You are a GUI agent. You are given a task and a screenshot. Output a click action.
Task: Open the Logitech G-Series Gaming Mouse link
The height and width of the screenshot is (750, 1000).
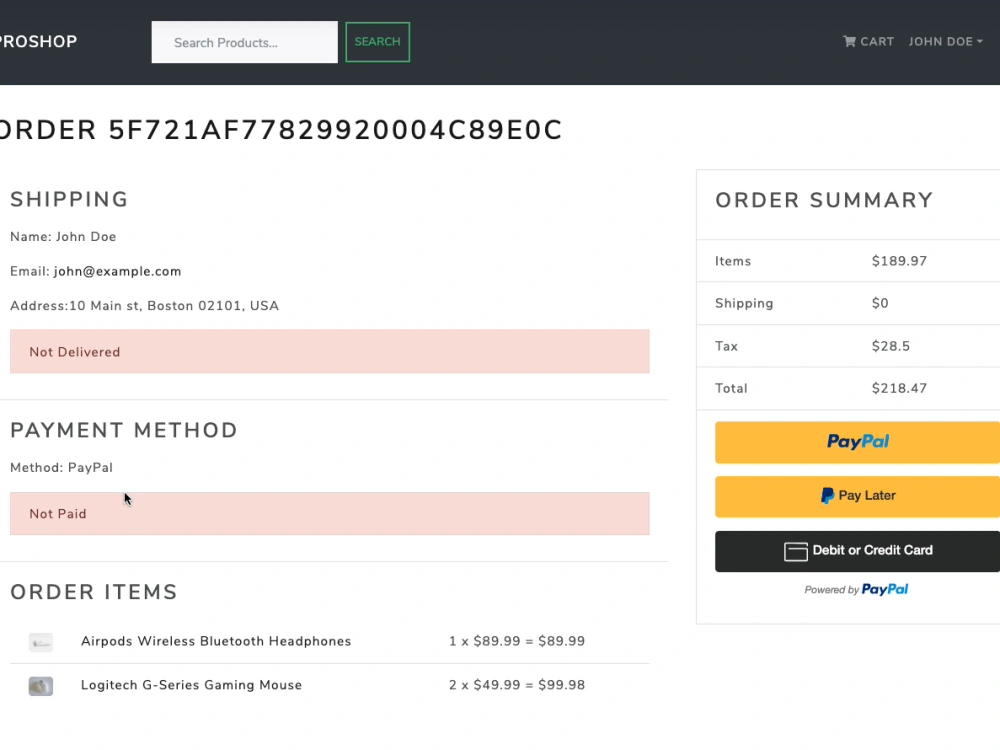[191, 685]
